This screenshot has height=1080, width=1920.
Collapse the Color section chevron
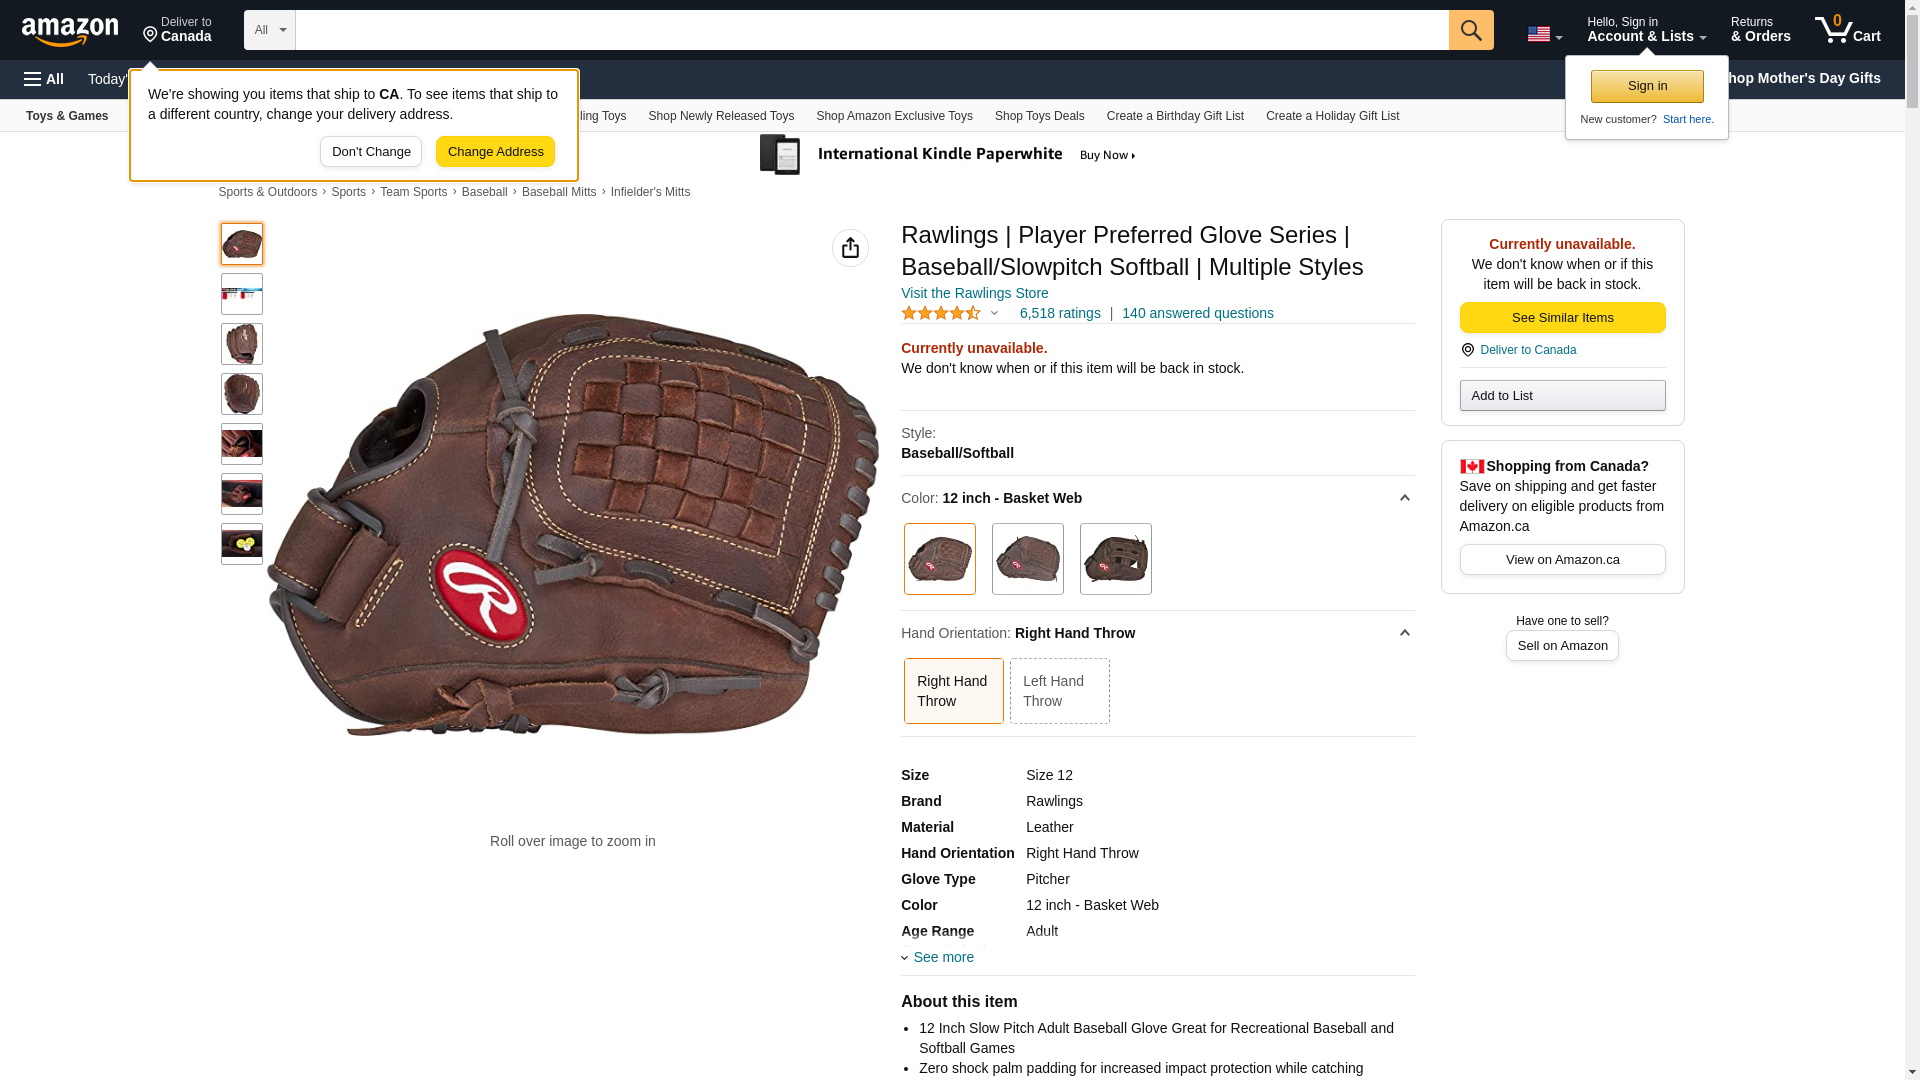(1404, 498)
